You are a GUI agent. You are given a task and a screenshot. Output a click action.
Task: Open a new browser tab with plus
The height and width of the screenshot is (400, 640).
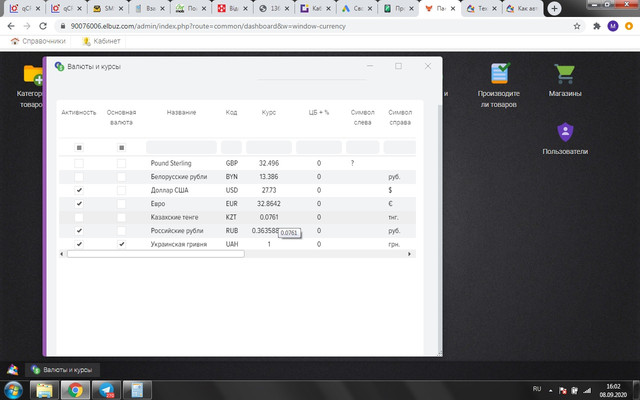(554, 8)
